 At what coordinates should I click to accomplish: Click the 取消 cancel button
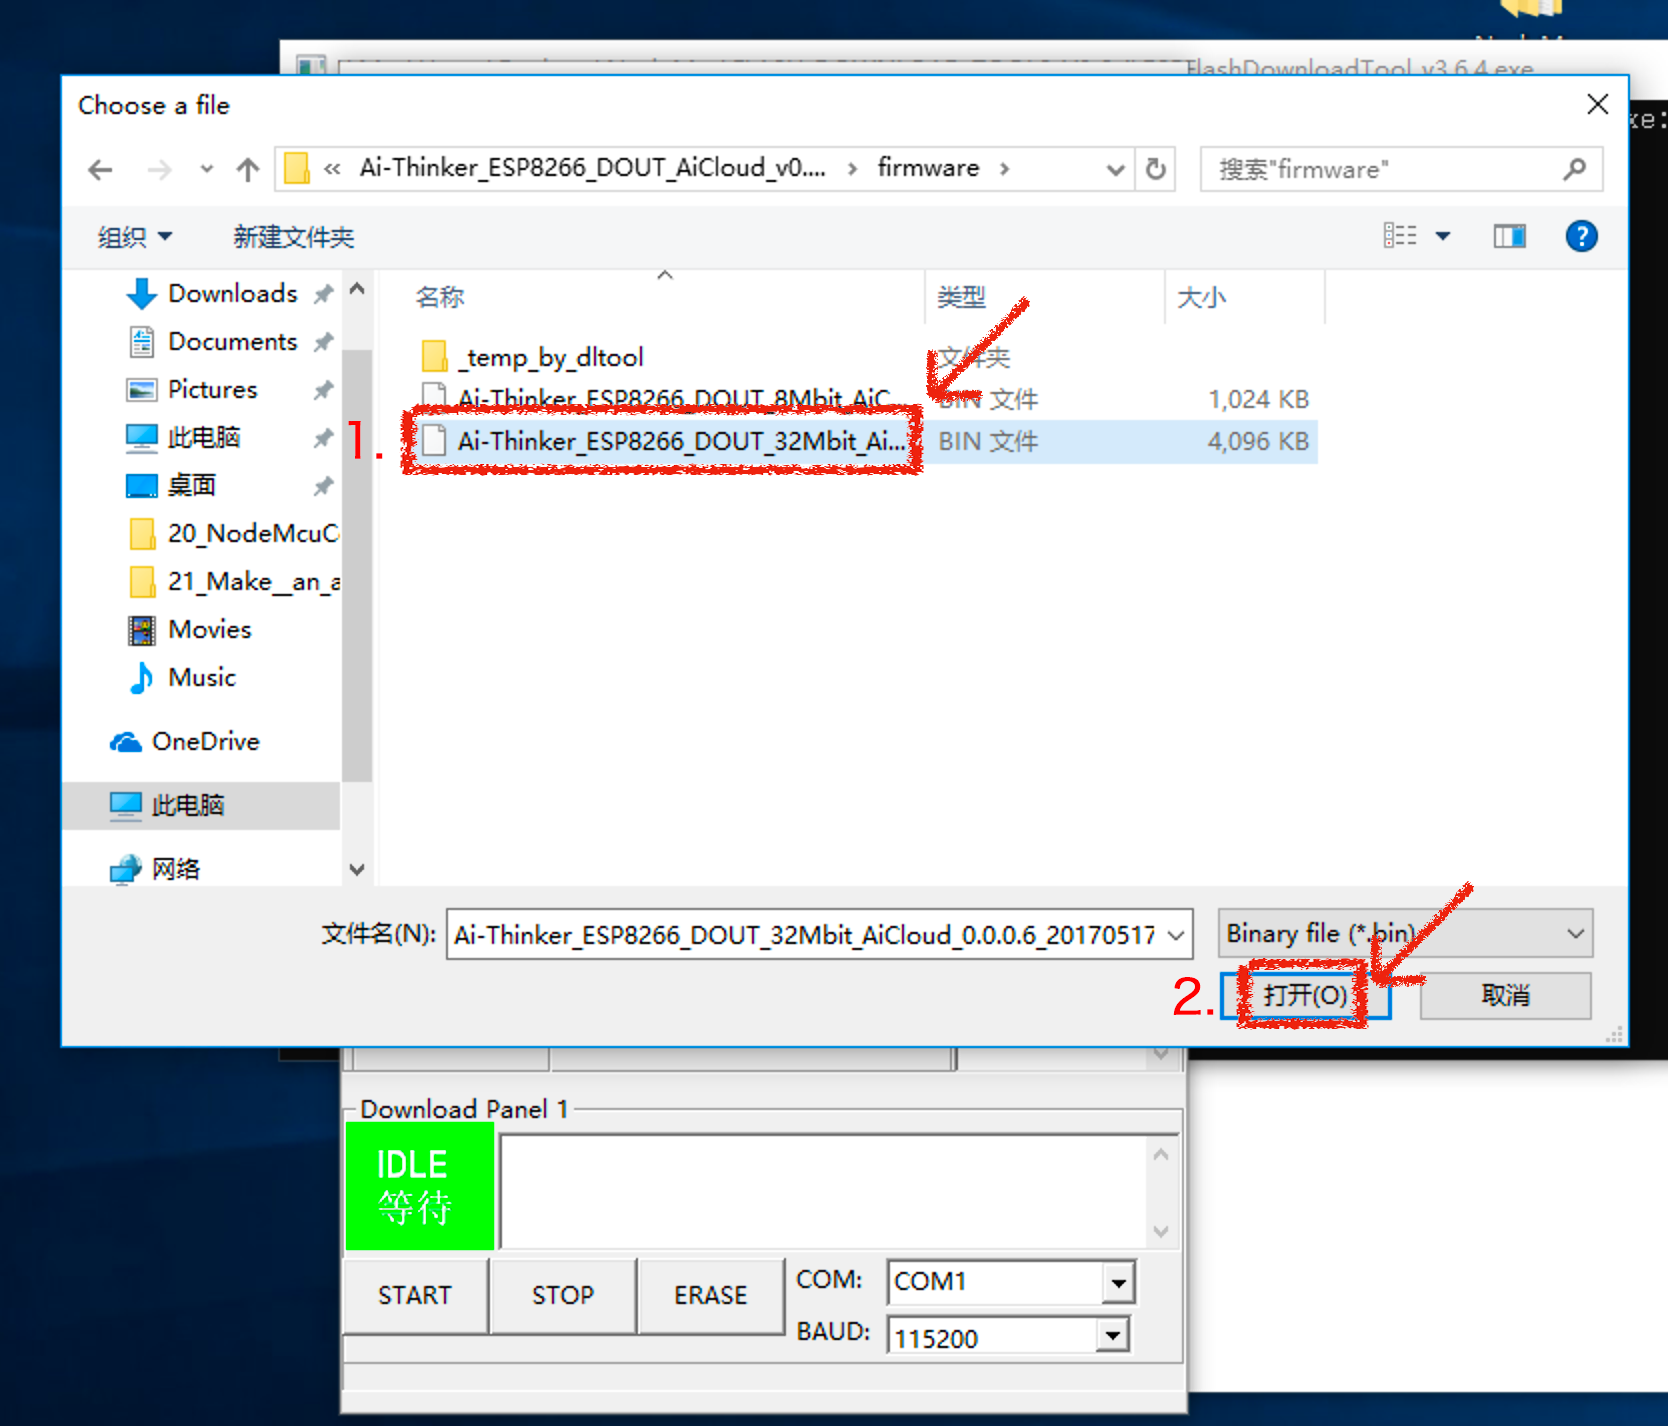pos(1505,995)
